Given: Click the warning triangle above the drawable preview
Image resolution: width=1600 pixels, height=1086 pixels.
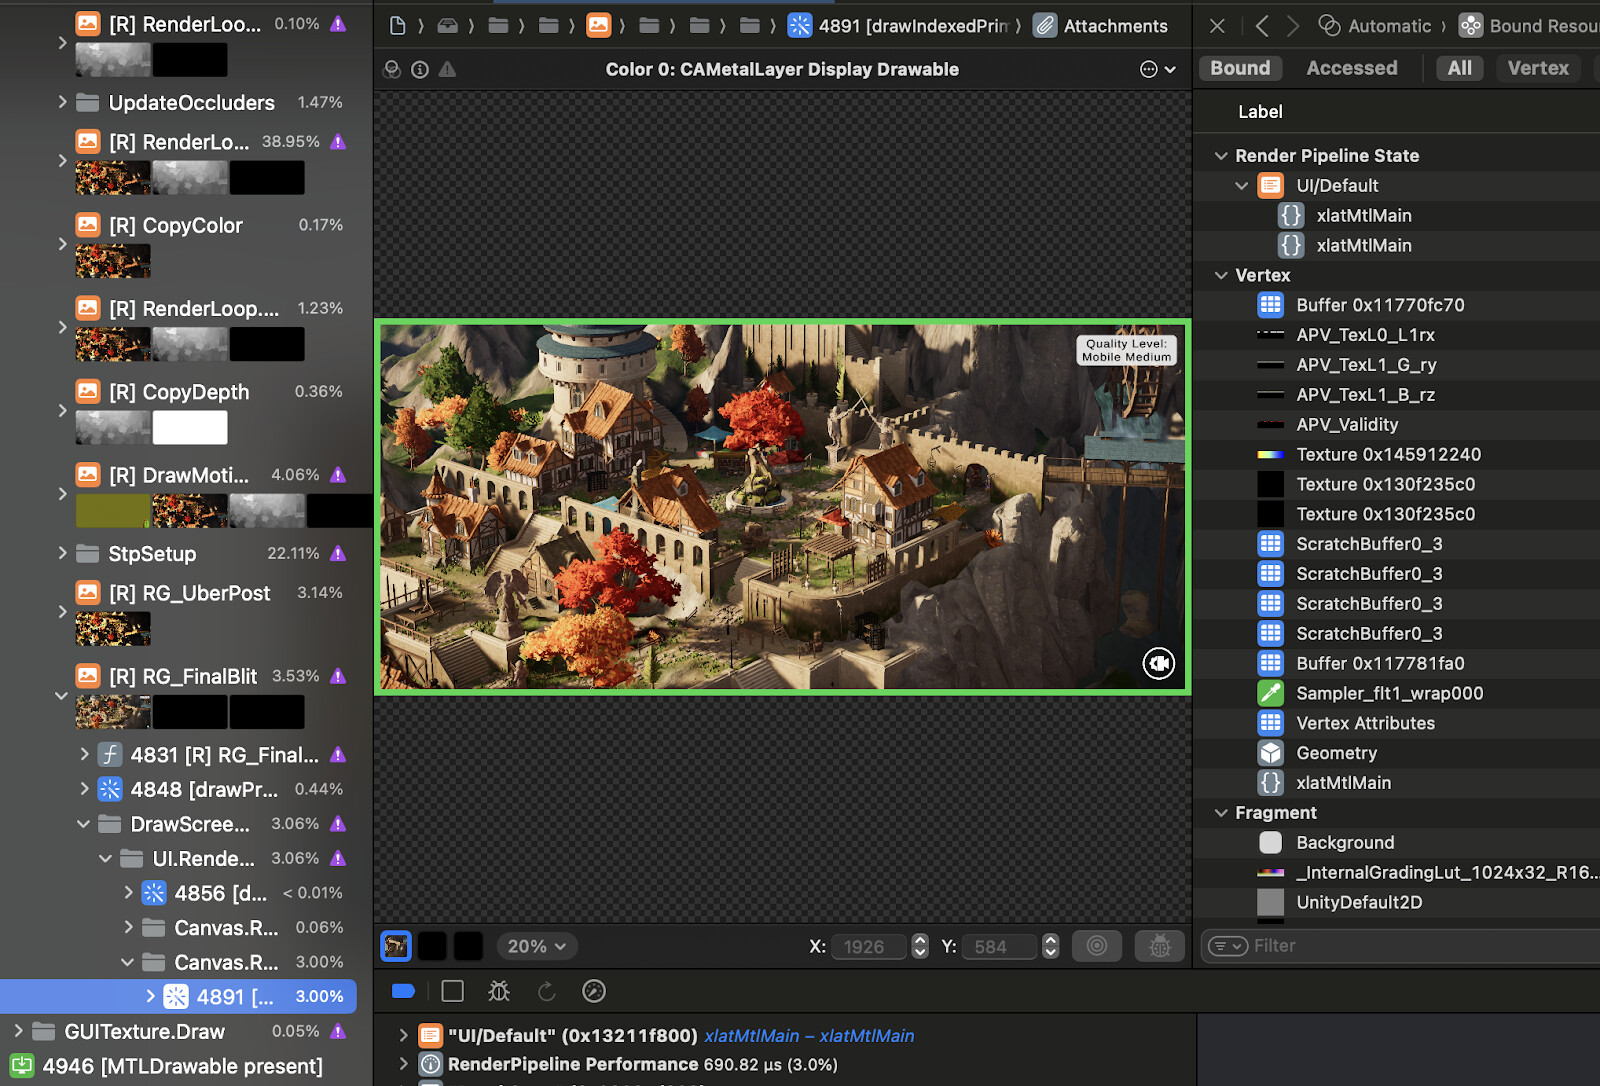Looking at the screenshot, I should pyautogui.click(x=448, y=69).
